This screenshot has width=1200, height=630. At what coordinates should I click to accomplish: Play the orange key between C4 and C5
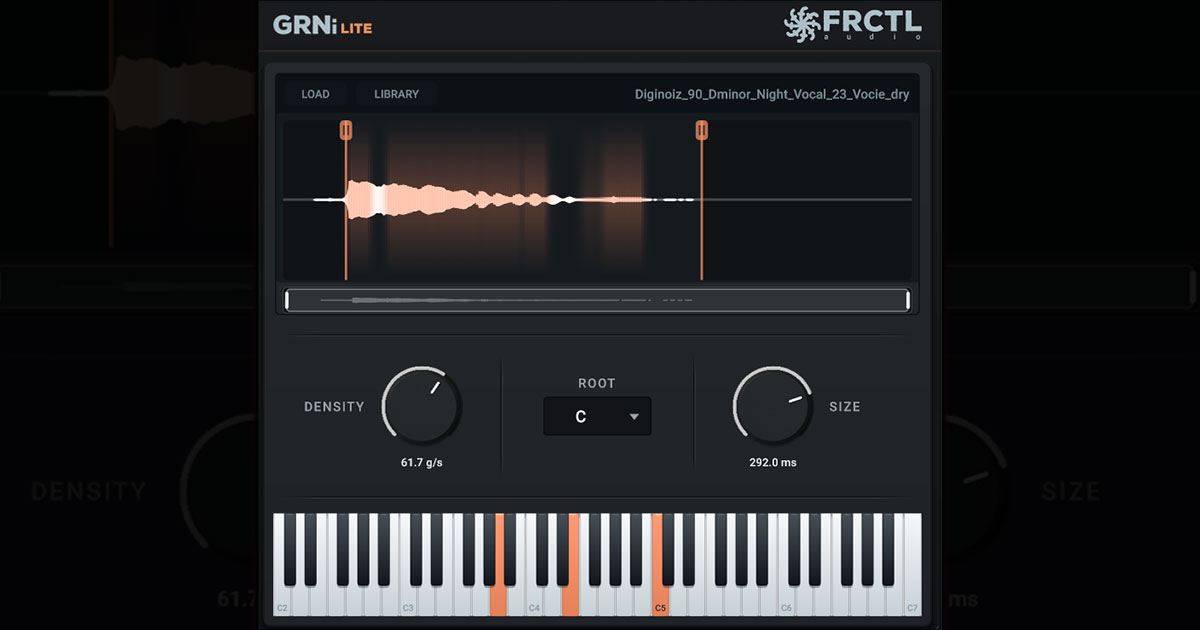click(x=570, y=600)
